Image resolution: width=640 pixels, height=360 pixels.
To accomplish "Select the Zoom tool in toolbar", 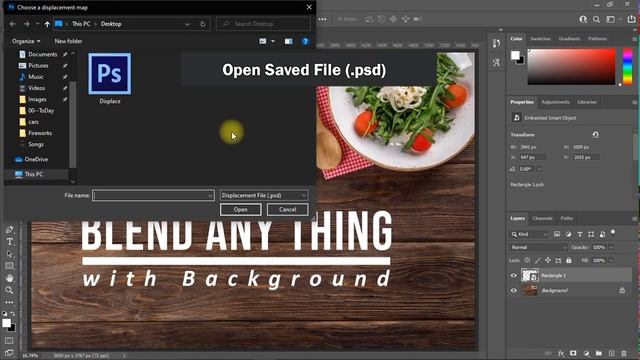I will tap(9, 290).
